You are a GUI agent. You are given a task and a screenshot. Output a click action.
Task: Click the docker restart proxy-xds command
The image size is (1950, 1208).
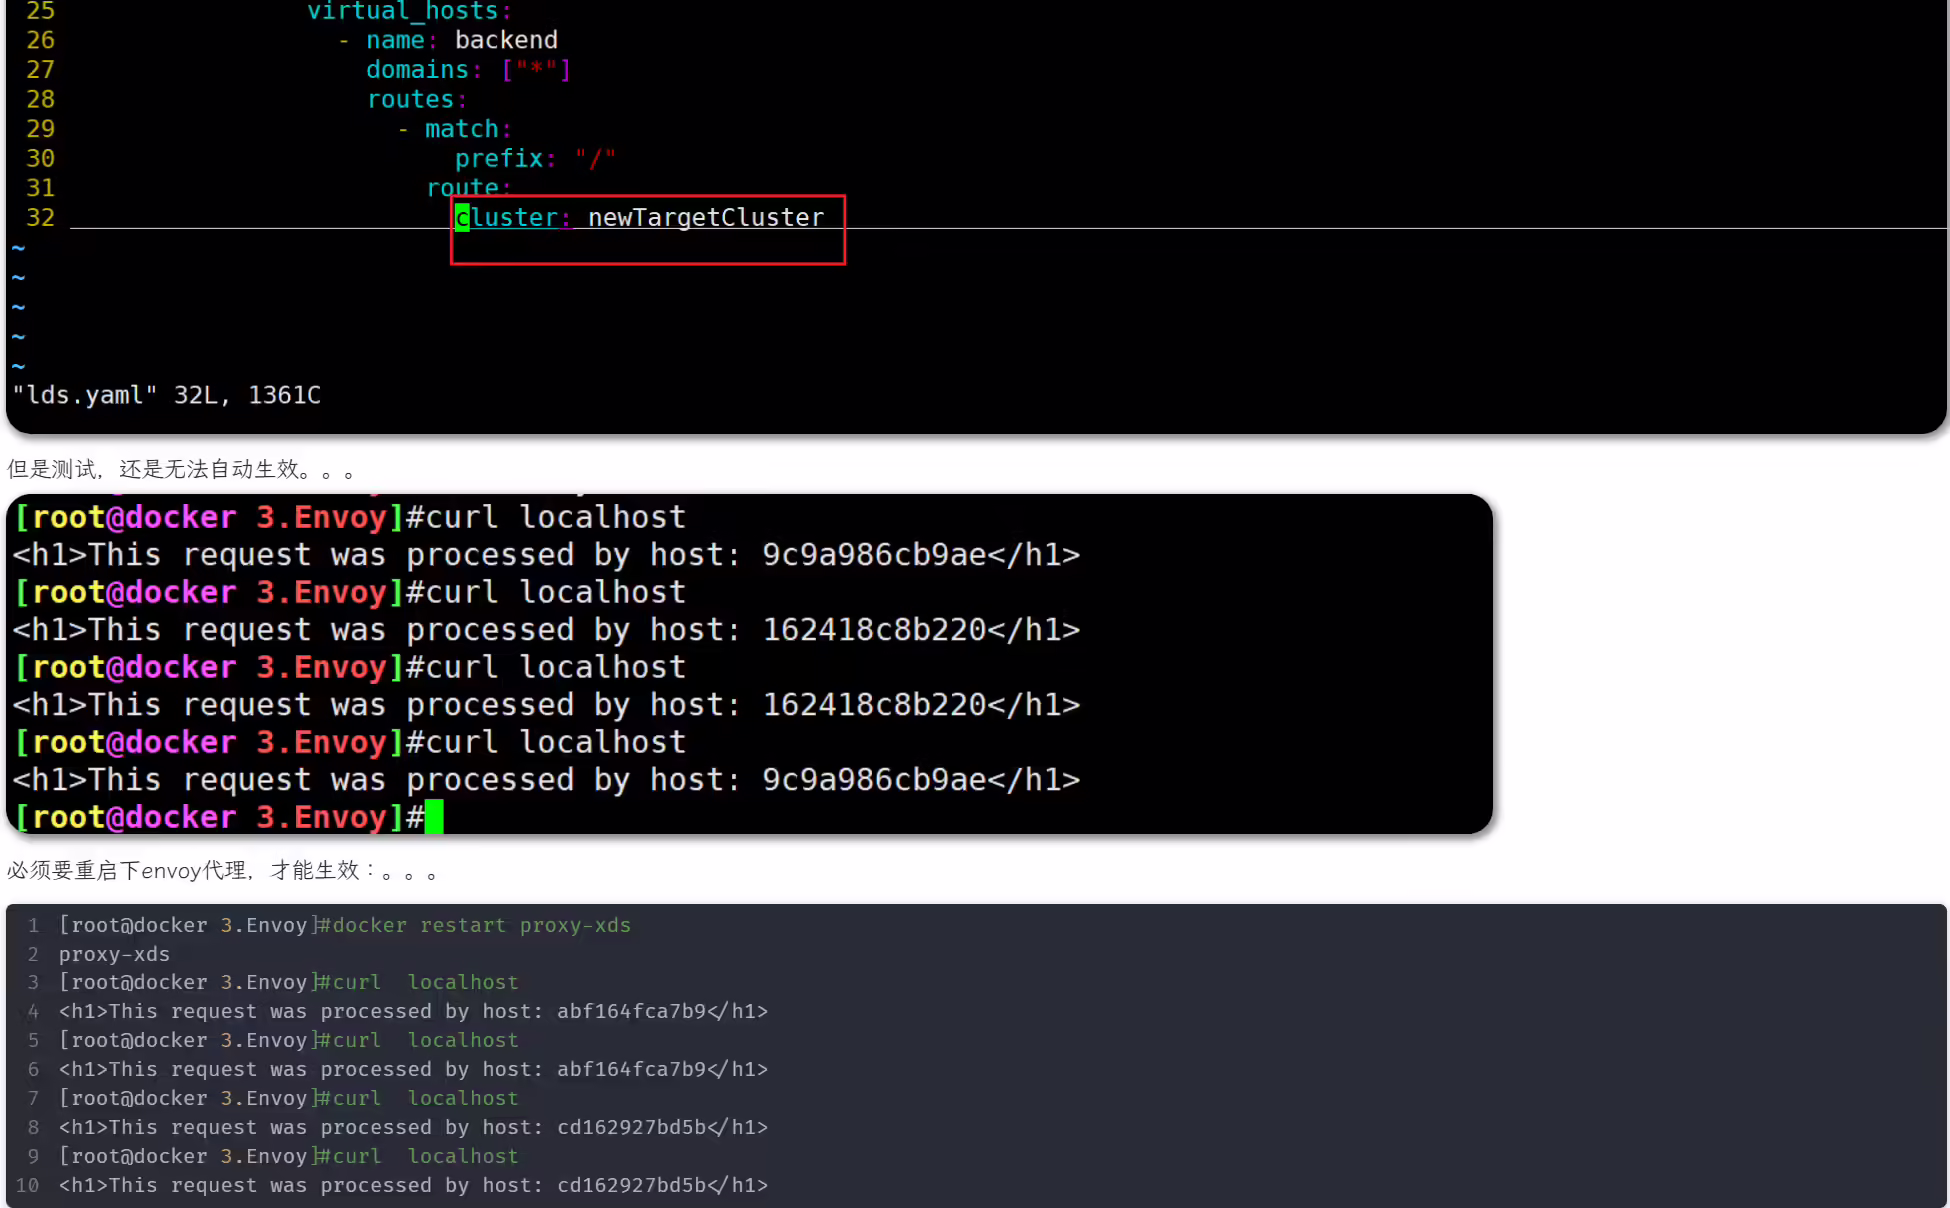coord(482,925)
